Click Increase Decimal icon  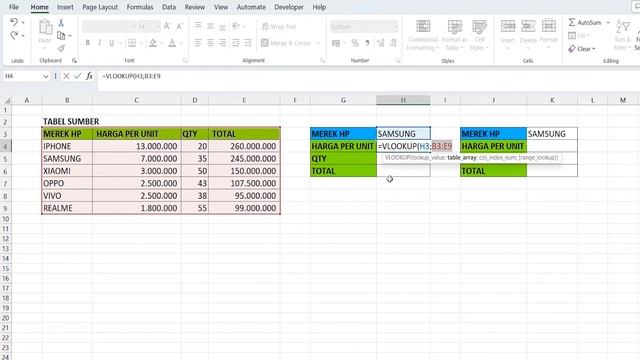(381, 43)
